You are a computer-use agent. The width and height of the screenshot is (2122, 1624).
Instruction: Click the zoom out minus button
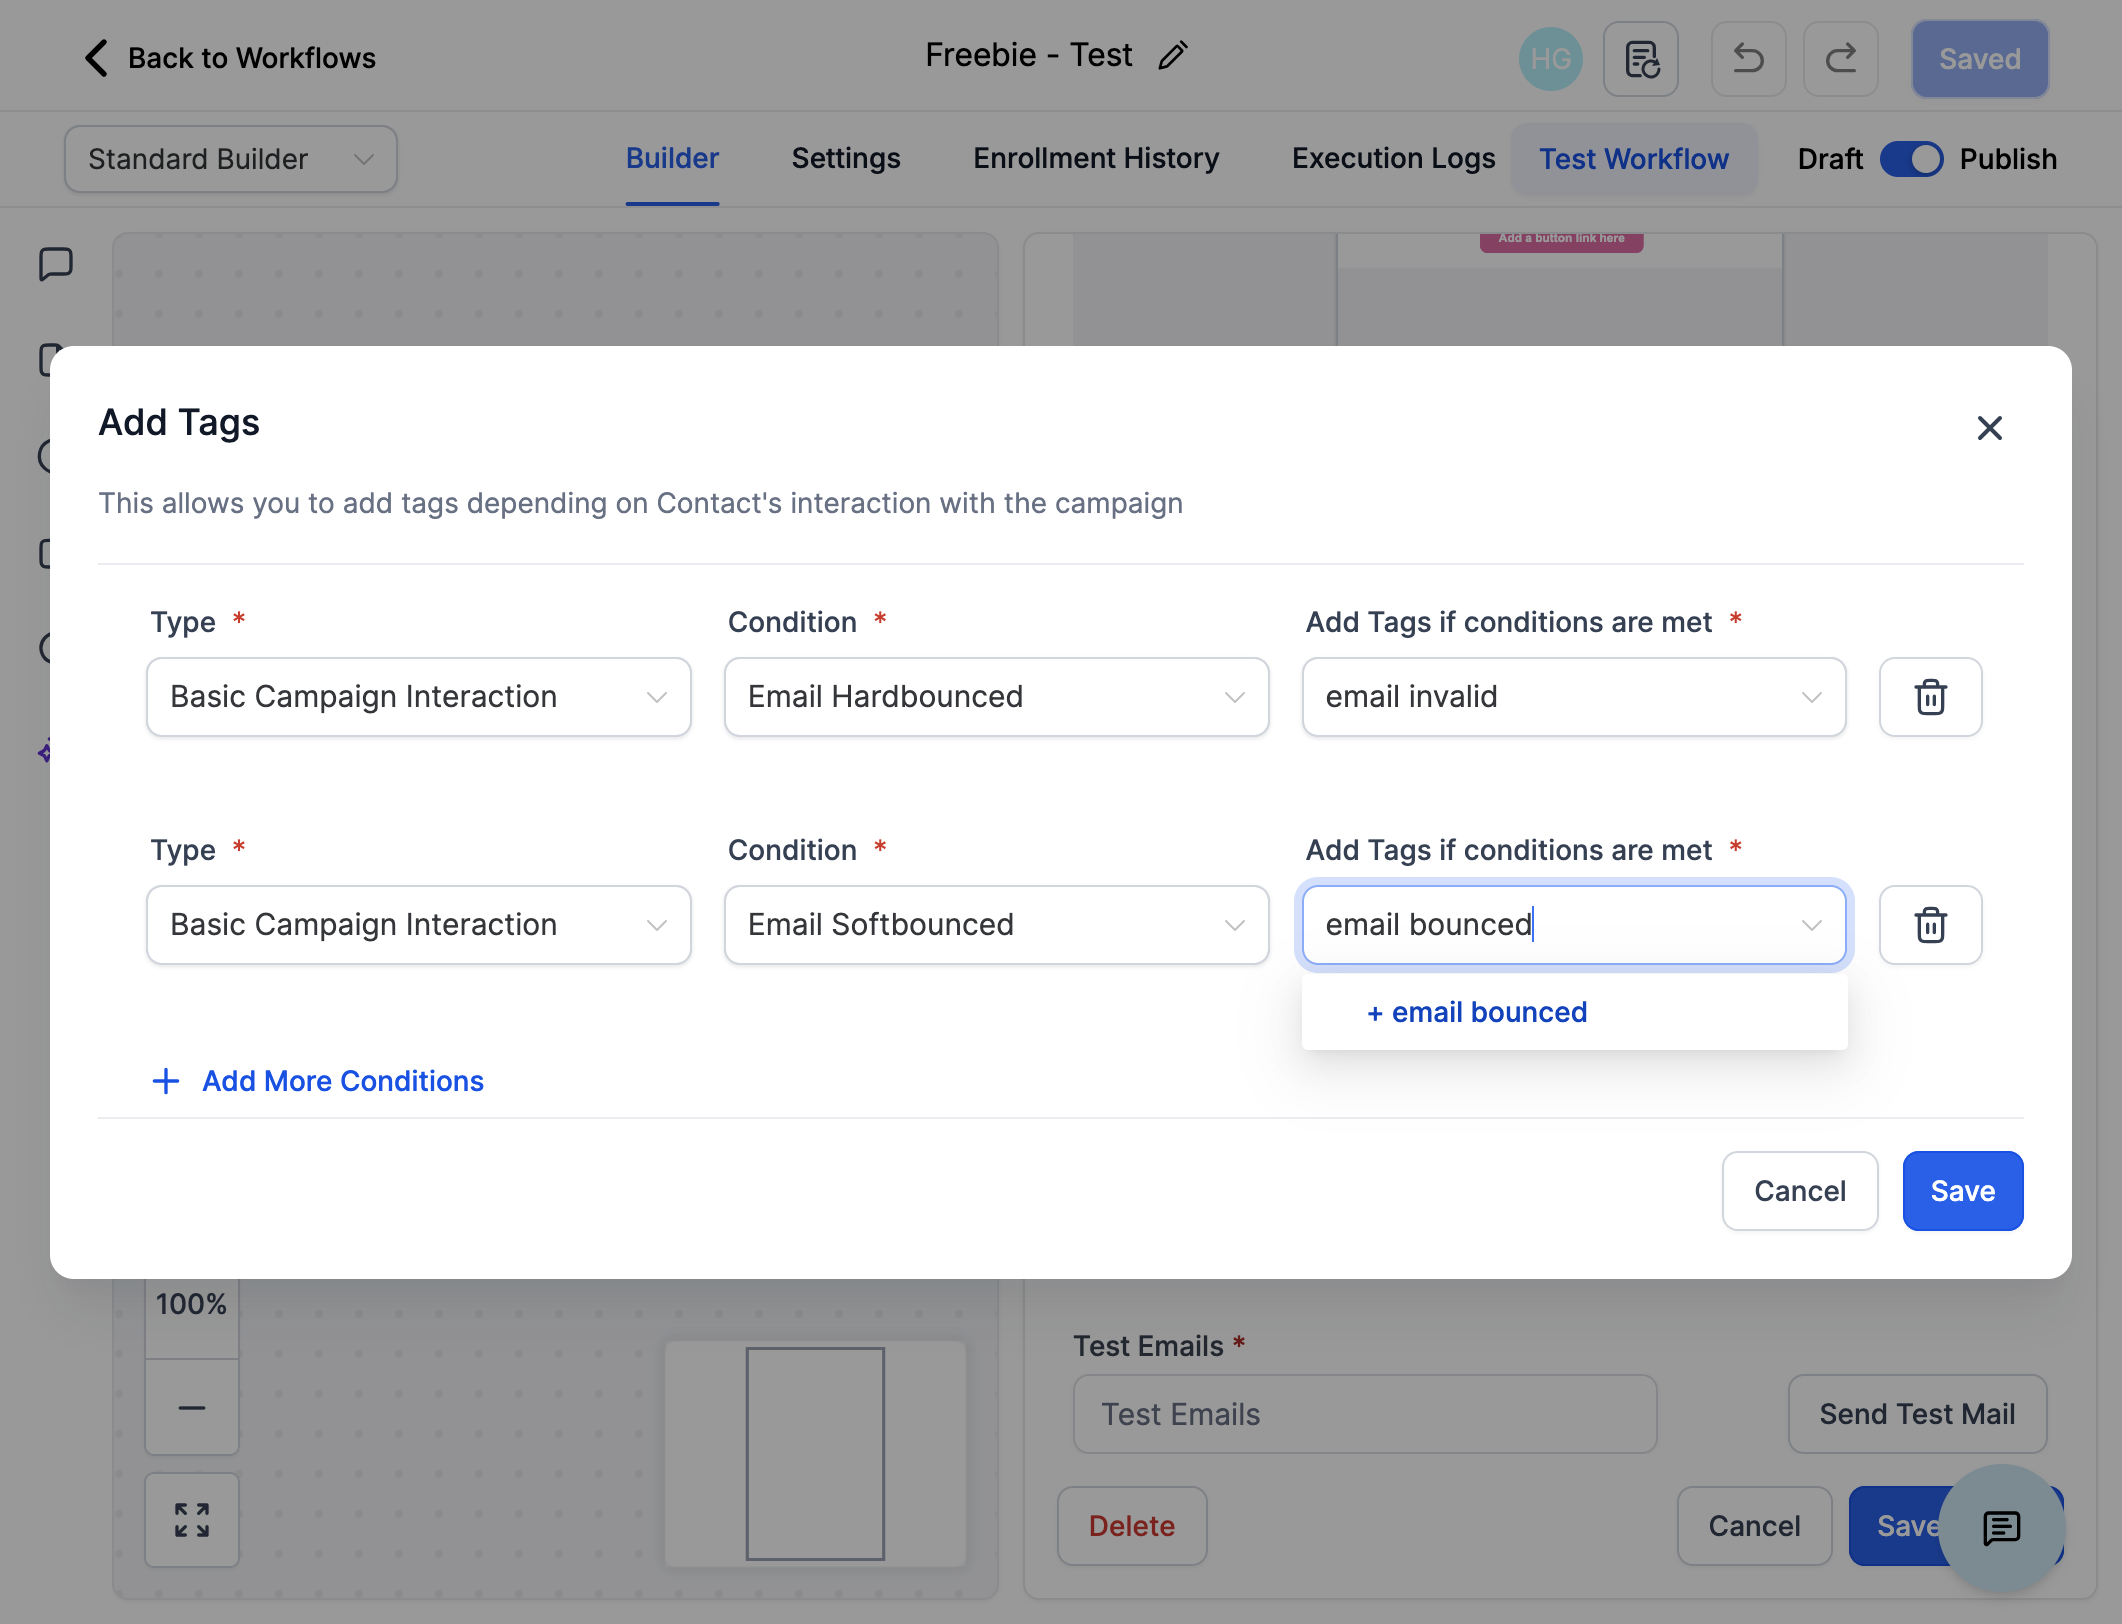[192, 1407]
